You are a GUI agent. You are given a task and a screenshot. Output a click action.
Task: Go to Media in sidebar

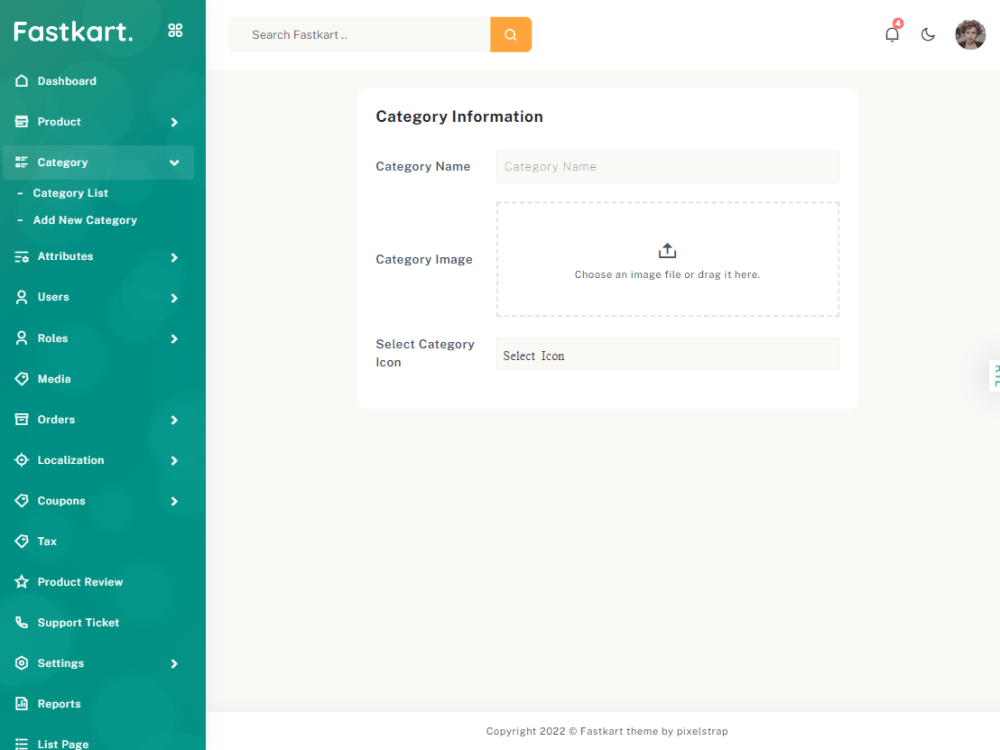click(54, 379)
